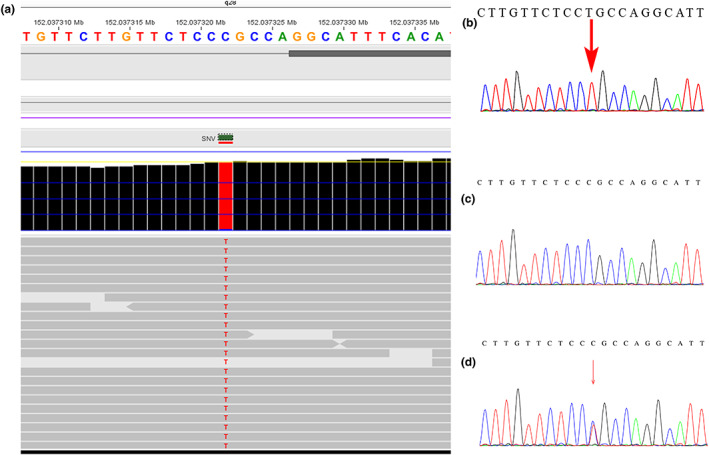Click the 152.037330 Mb ruler label
Image resolution: width=709 pixels, height=455 pixels.
[343, 21]
